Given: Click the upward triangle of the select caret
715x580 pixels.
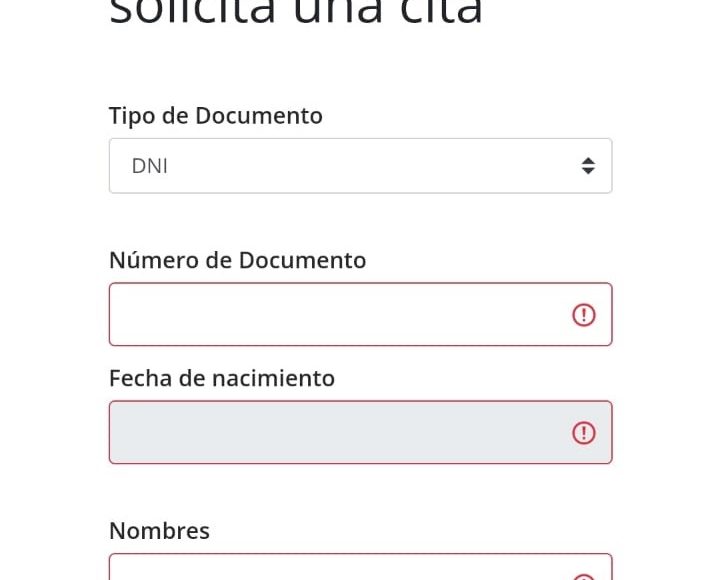Looking at the screenshot, I should [588, 161].
